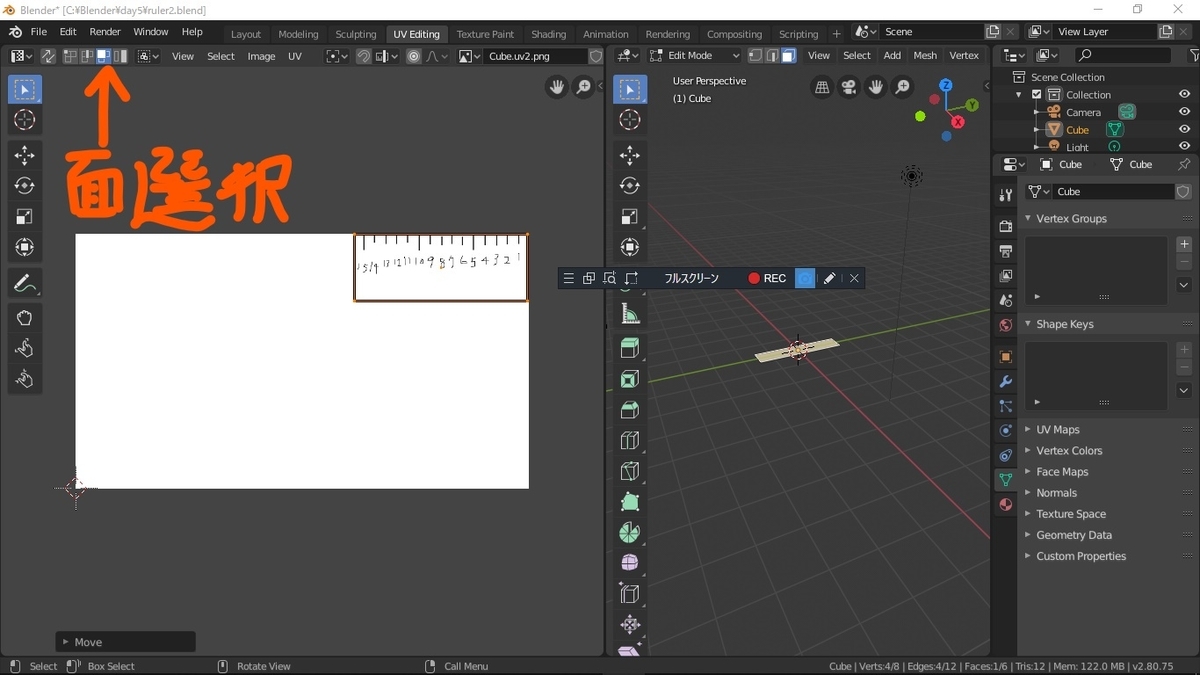Select the Knife tool
Viewport: 1200px width, 675px height.
pos(630,471)
